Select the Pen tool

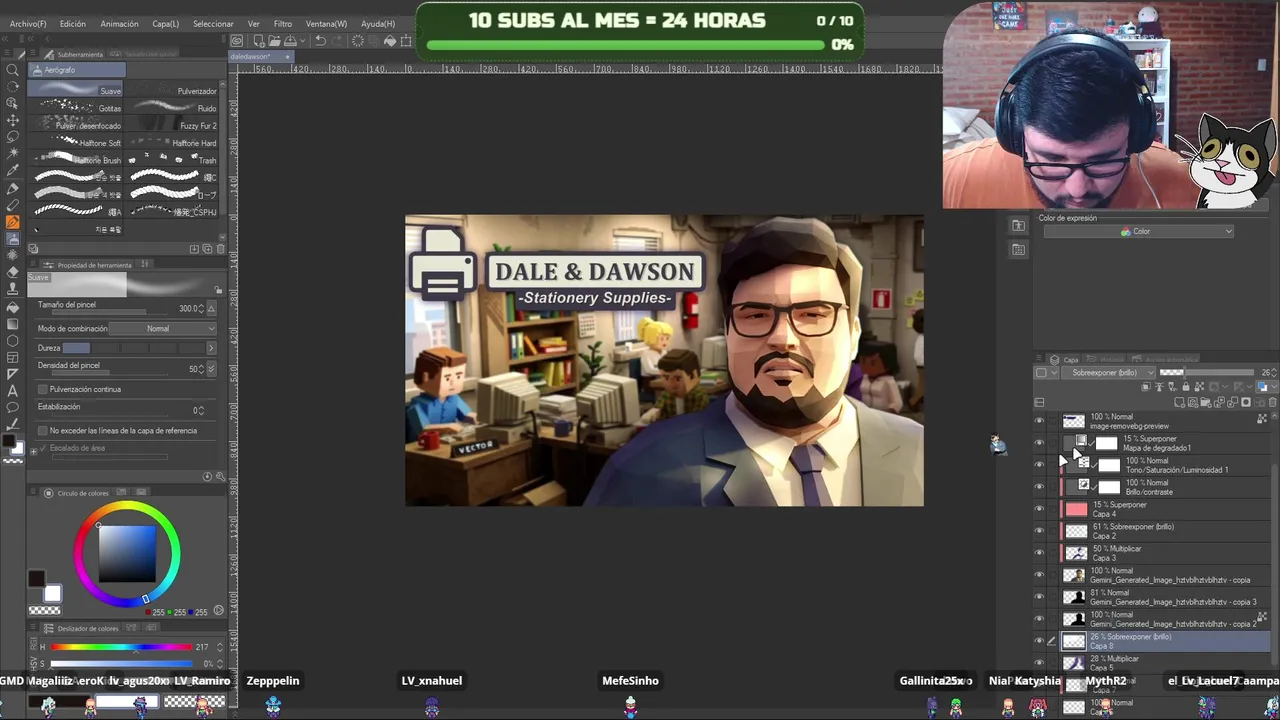[13, 188]
